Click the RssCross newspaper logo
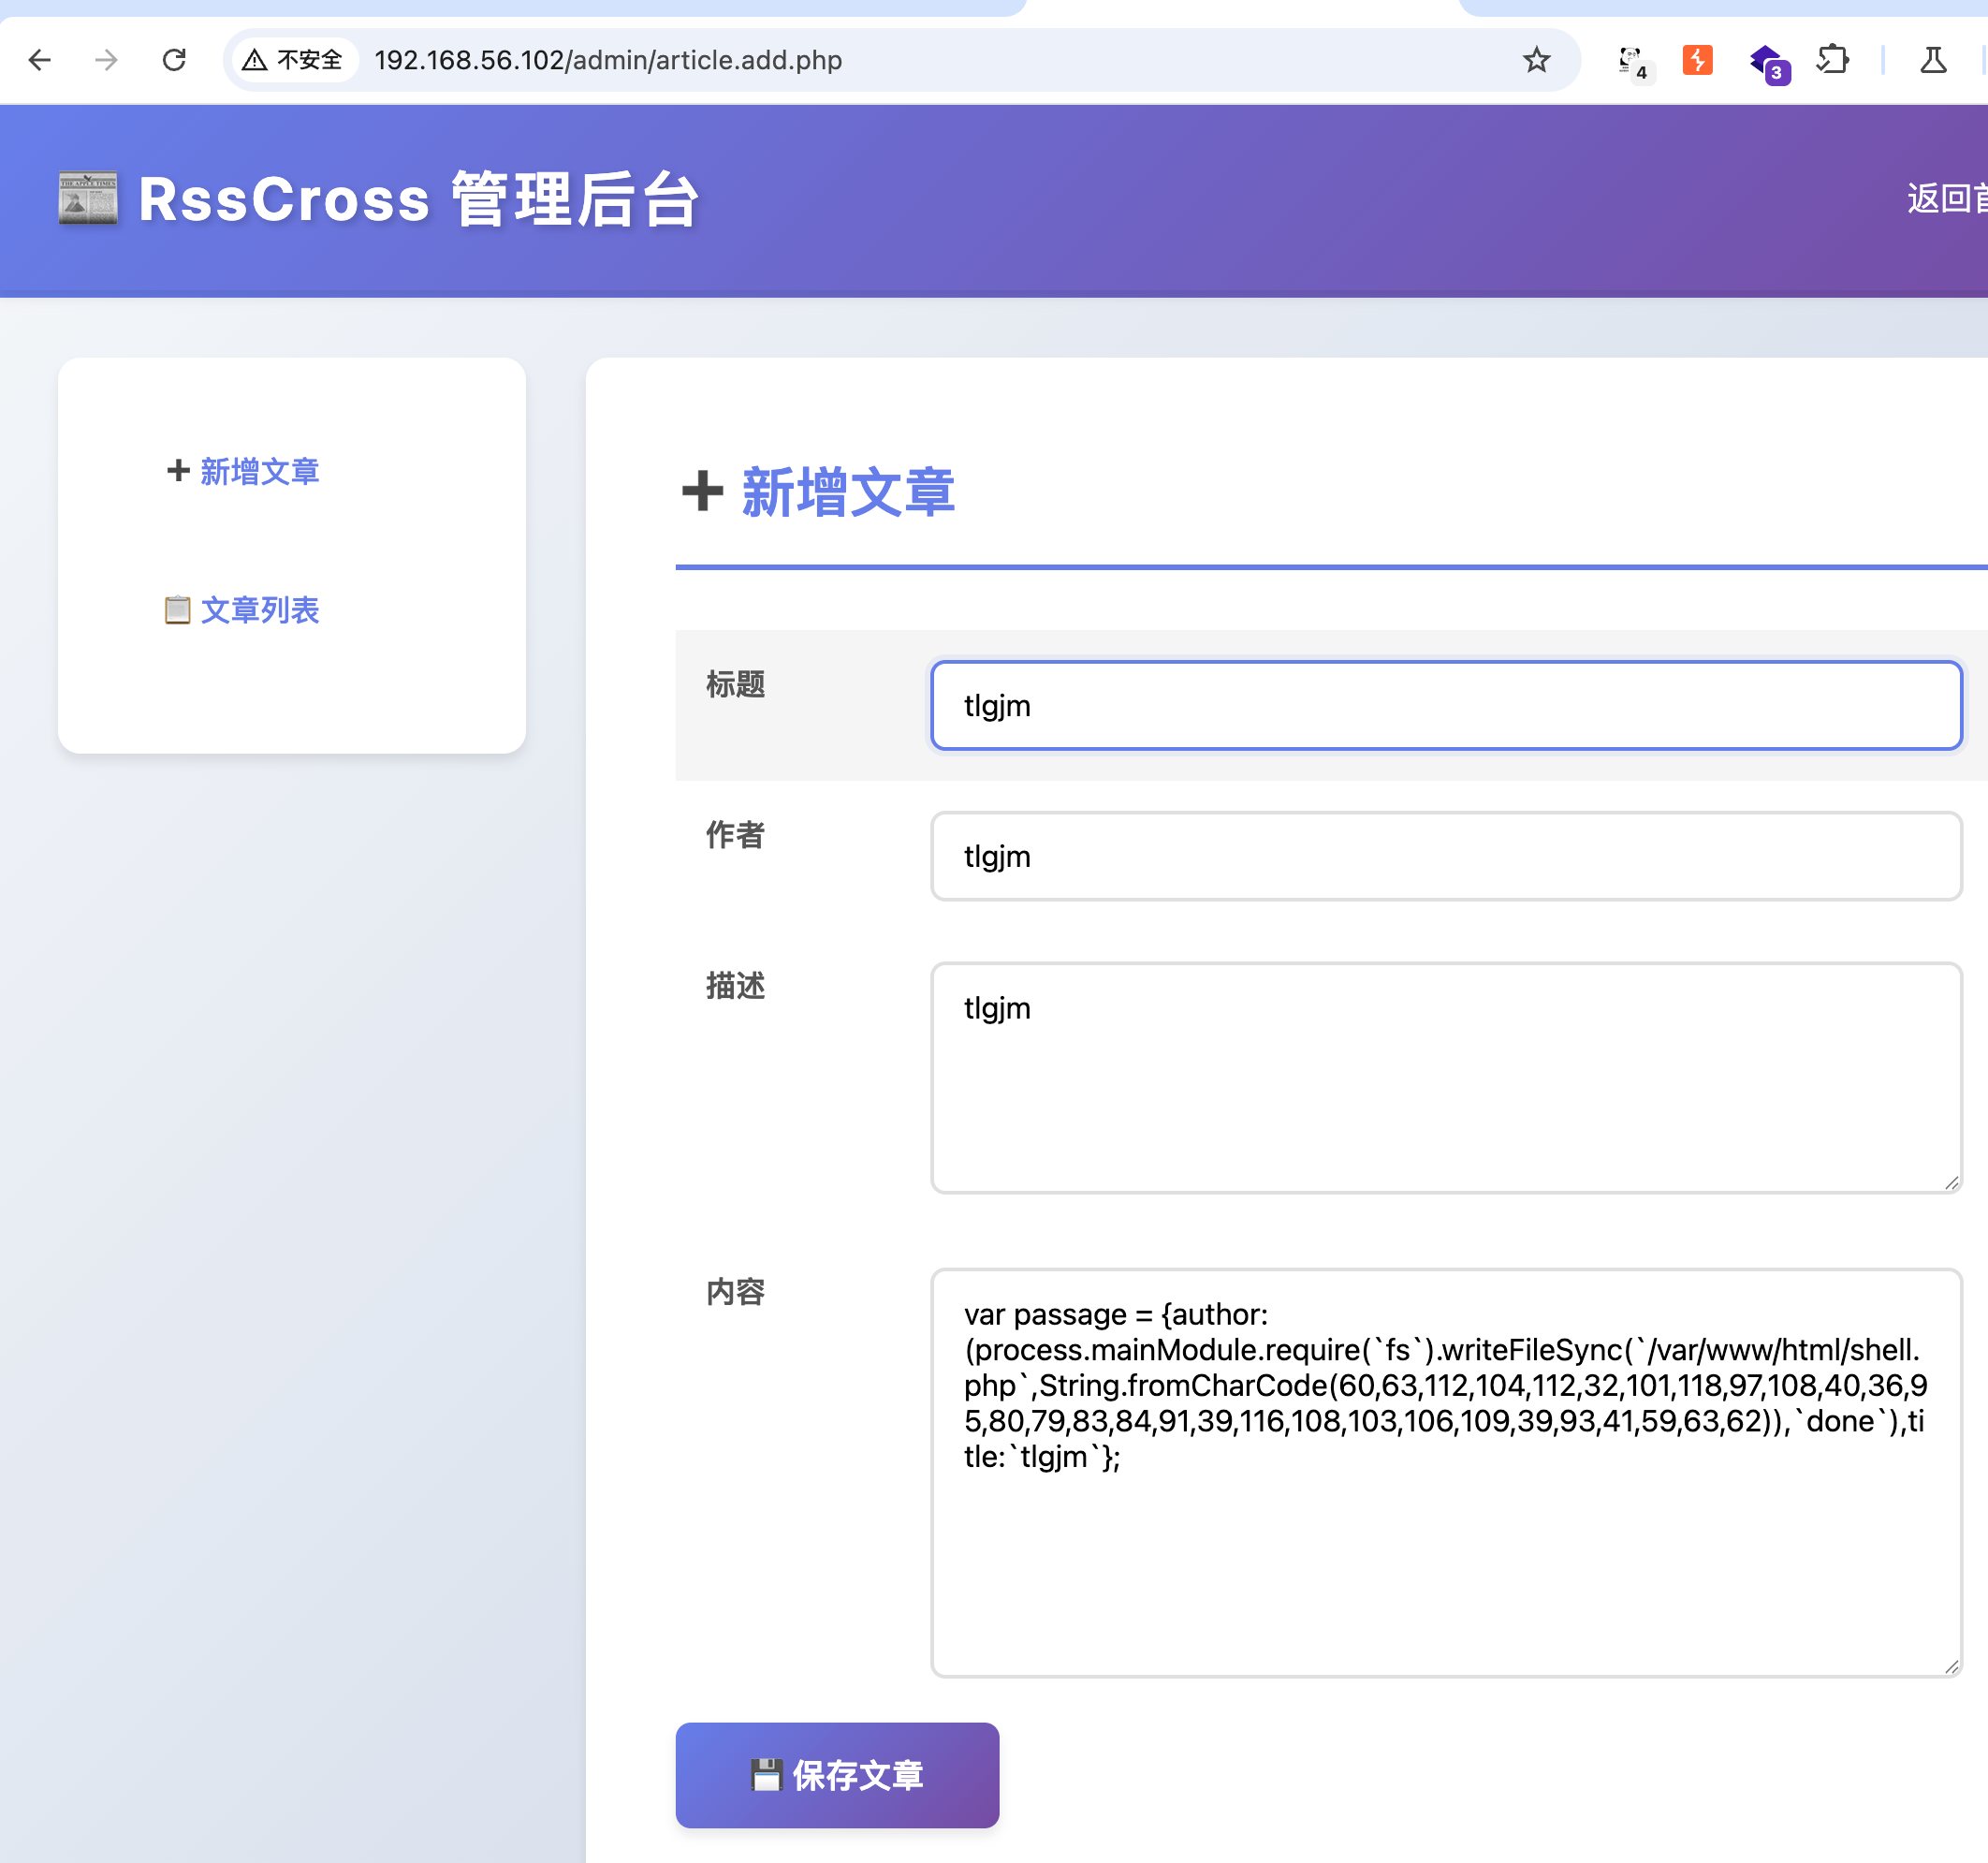This screenshot has width=1988, height=1863. (x=88, y=198)
